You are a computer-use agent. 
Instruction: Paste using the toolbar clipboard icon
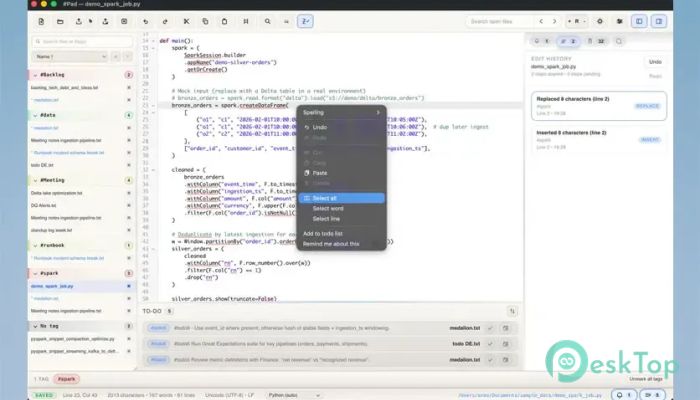tap(224, 21)
